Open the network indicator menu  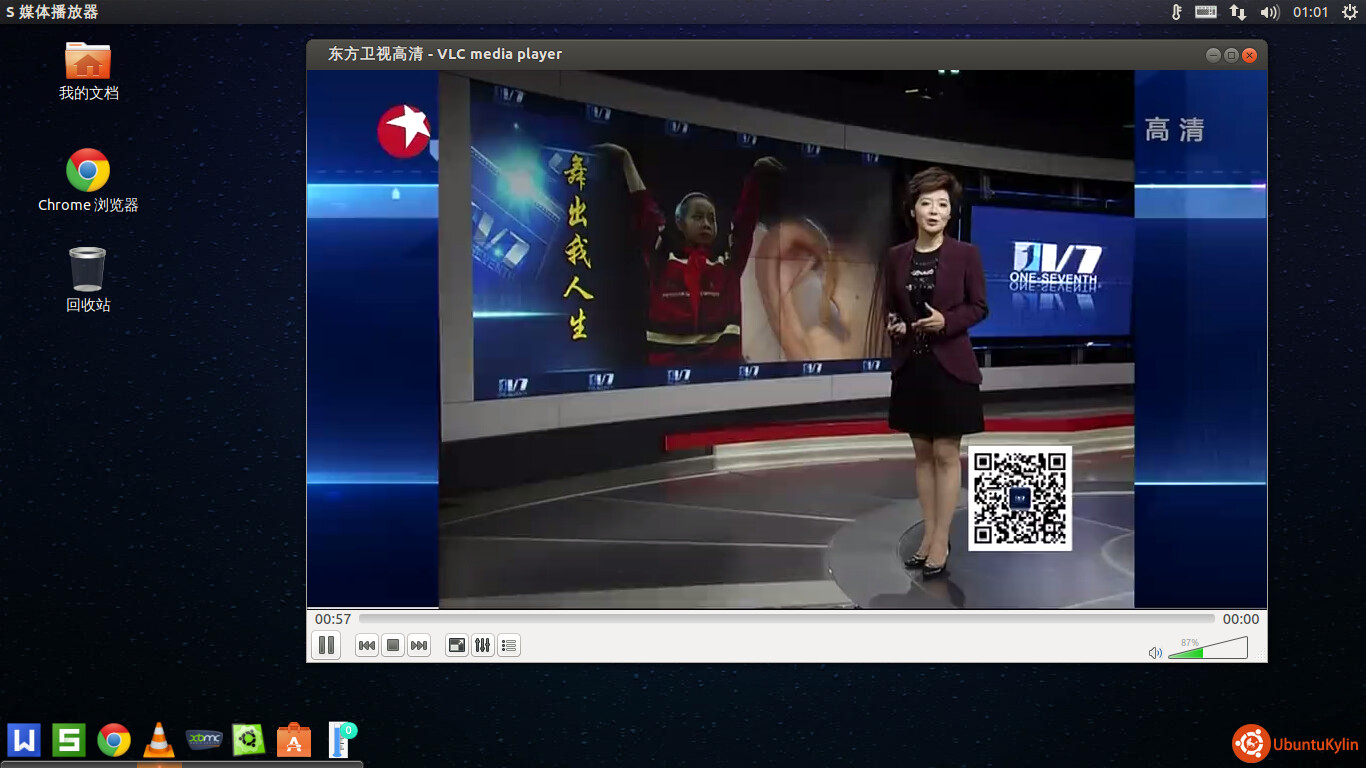(x=1238, y=12)
